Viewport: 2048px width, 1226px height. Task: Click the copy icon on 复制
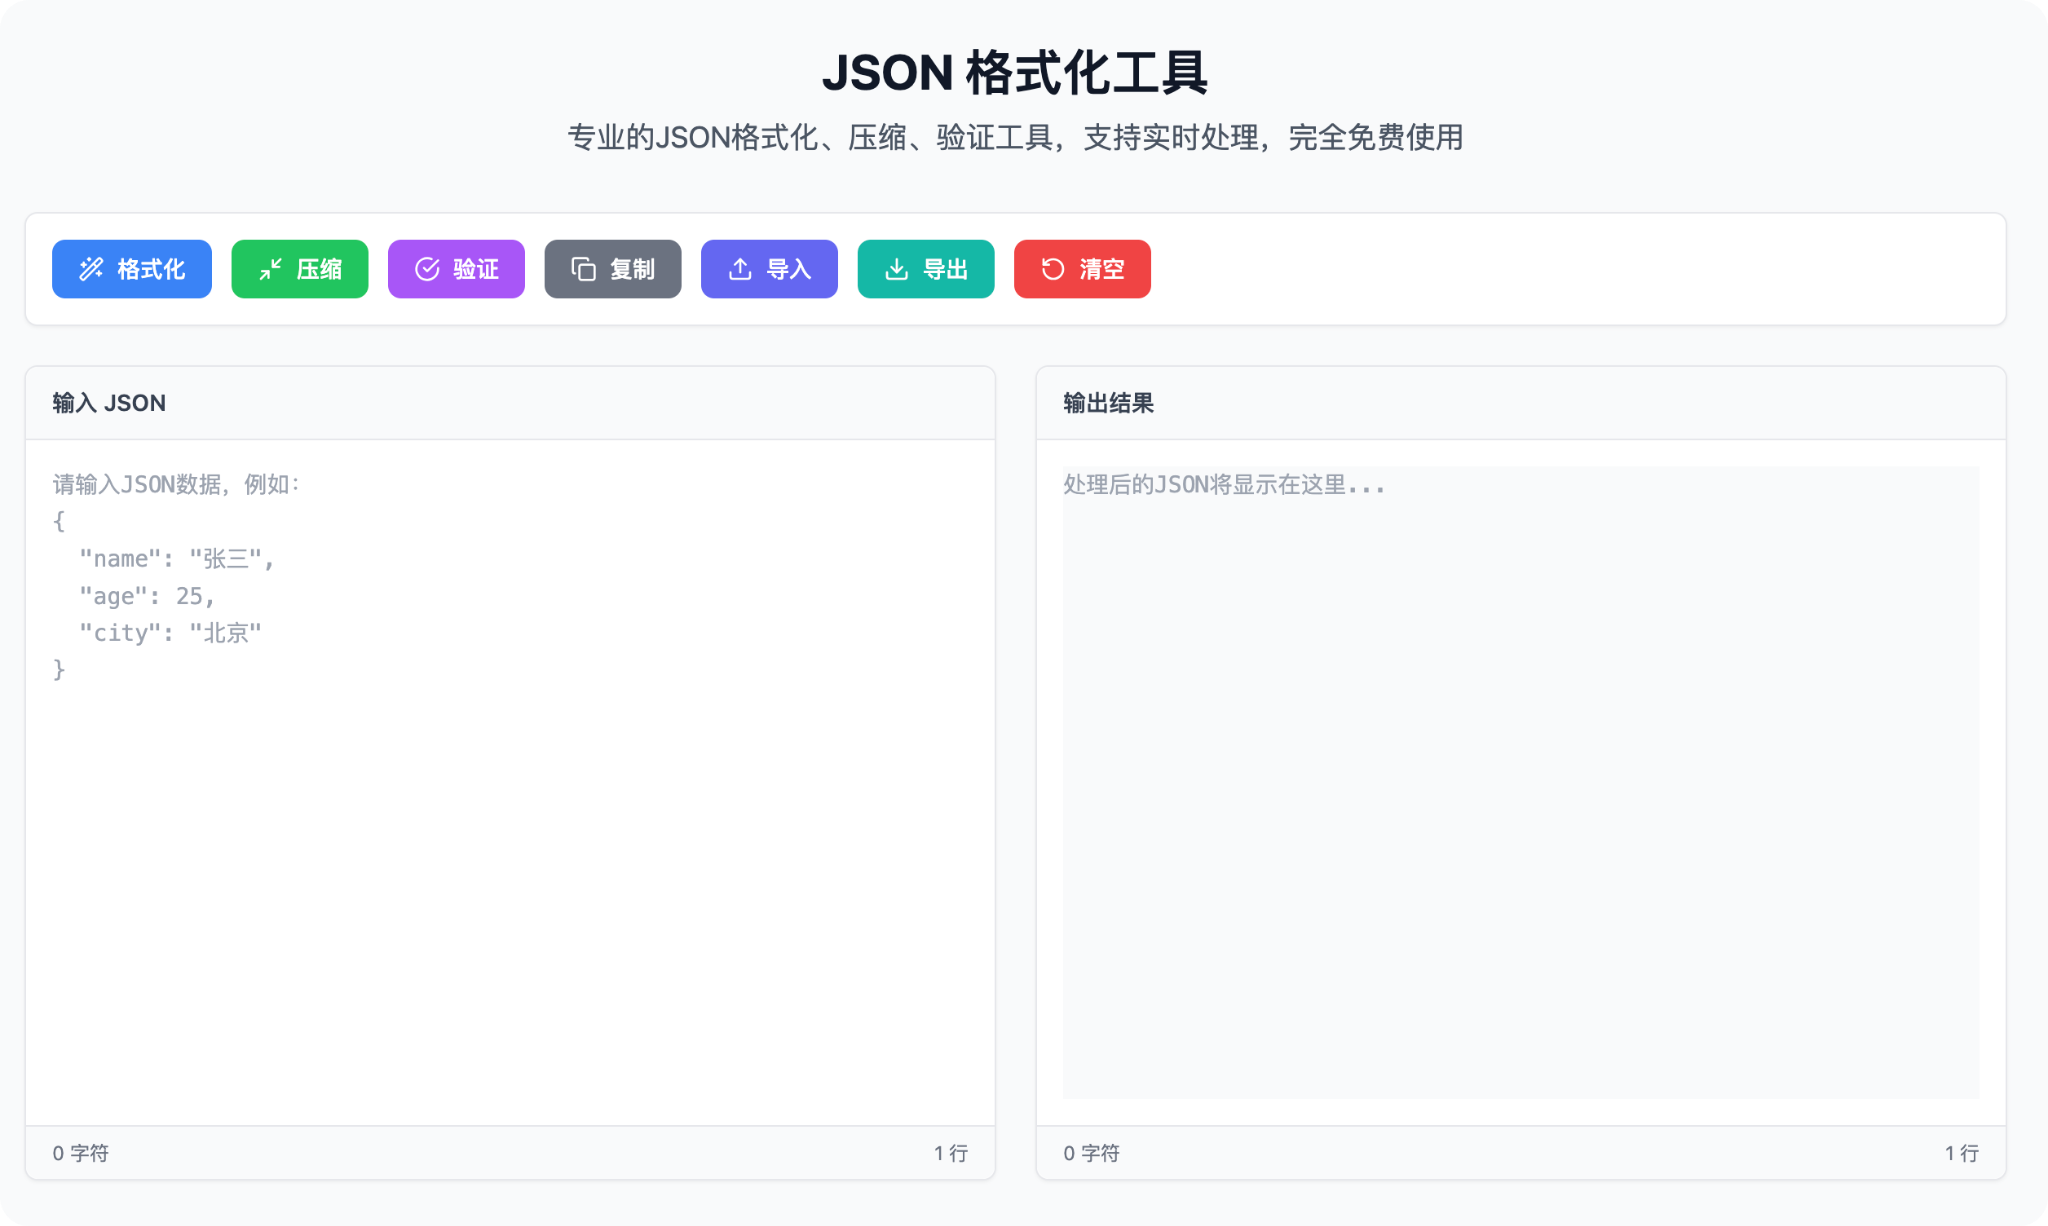click(x=583, y=269)
